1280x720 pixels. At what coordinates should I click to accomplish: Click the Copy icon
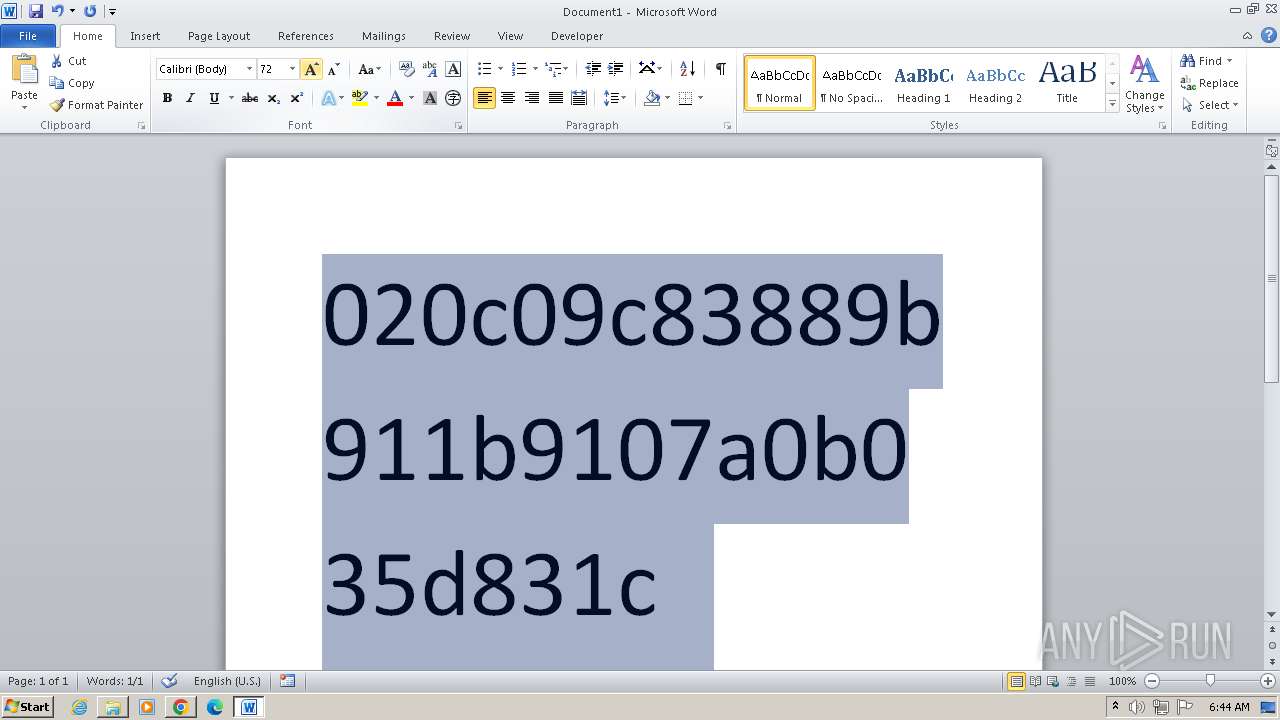point(57,83)
